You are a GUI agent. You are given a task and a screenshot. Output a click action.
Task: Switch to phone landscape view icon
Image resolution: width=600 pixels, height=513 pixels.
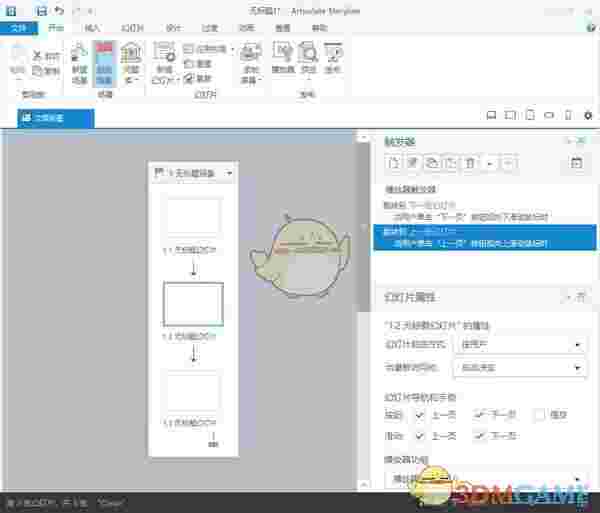[x=549, y=115]
